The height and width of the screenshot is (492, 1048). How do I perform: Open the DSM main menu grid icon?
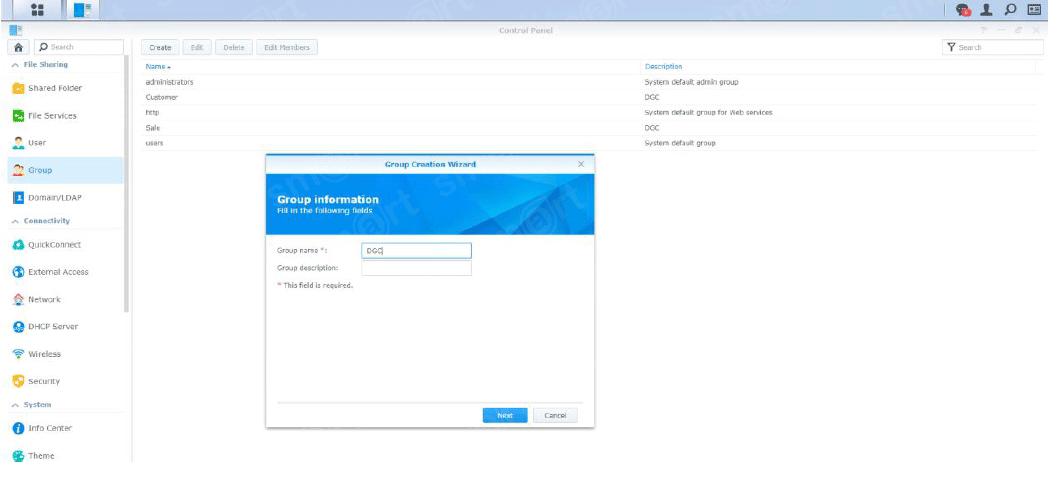point(37,9)
